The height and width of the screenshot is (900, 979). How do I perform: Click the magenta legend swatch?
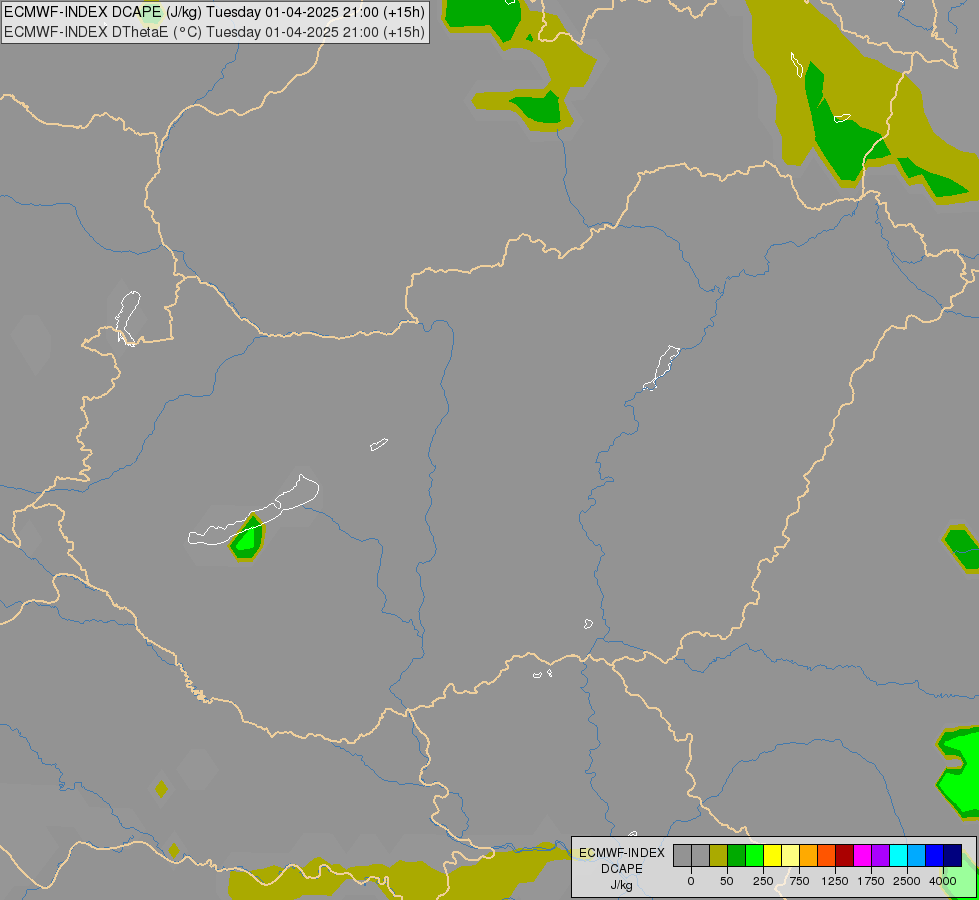(x=862, y=855)
